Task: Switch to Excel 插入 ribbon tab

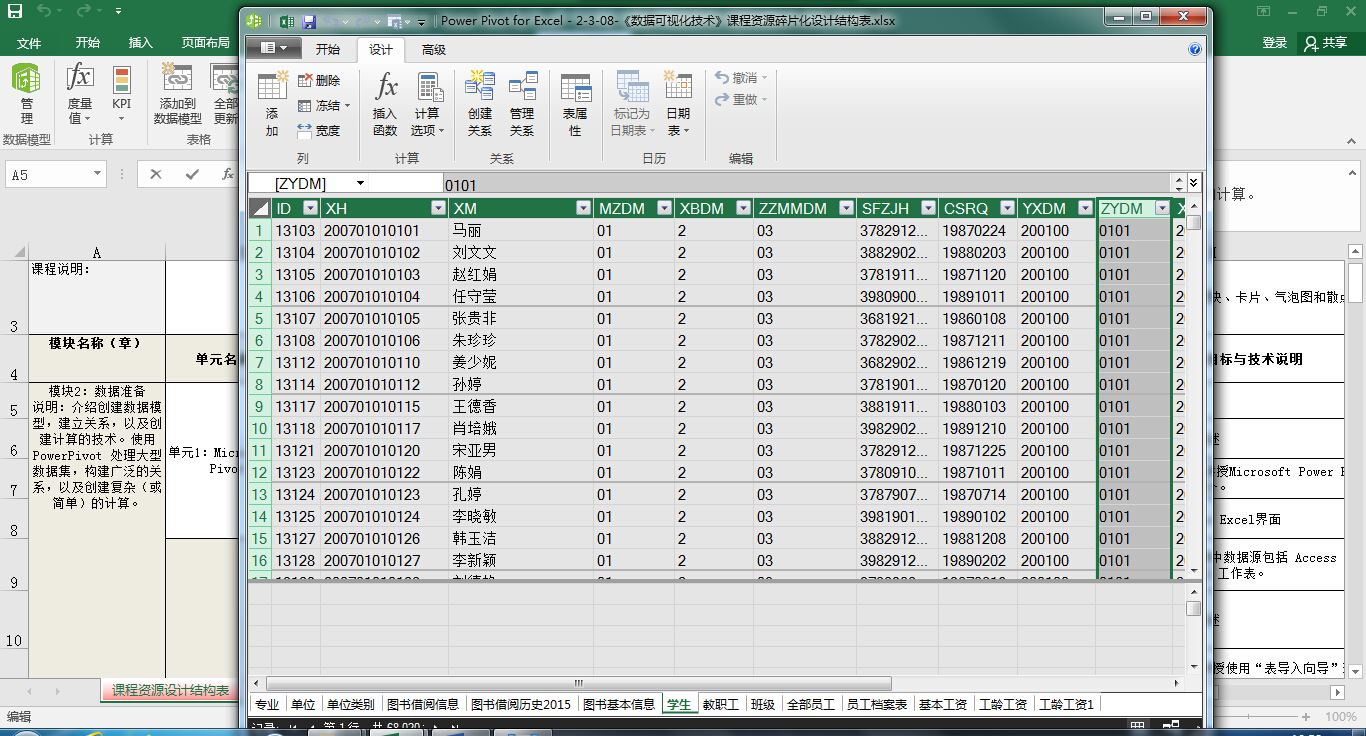Action: pos(141,43)
